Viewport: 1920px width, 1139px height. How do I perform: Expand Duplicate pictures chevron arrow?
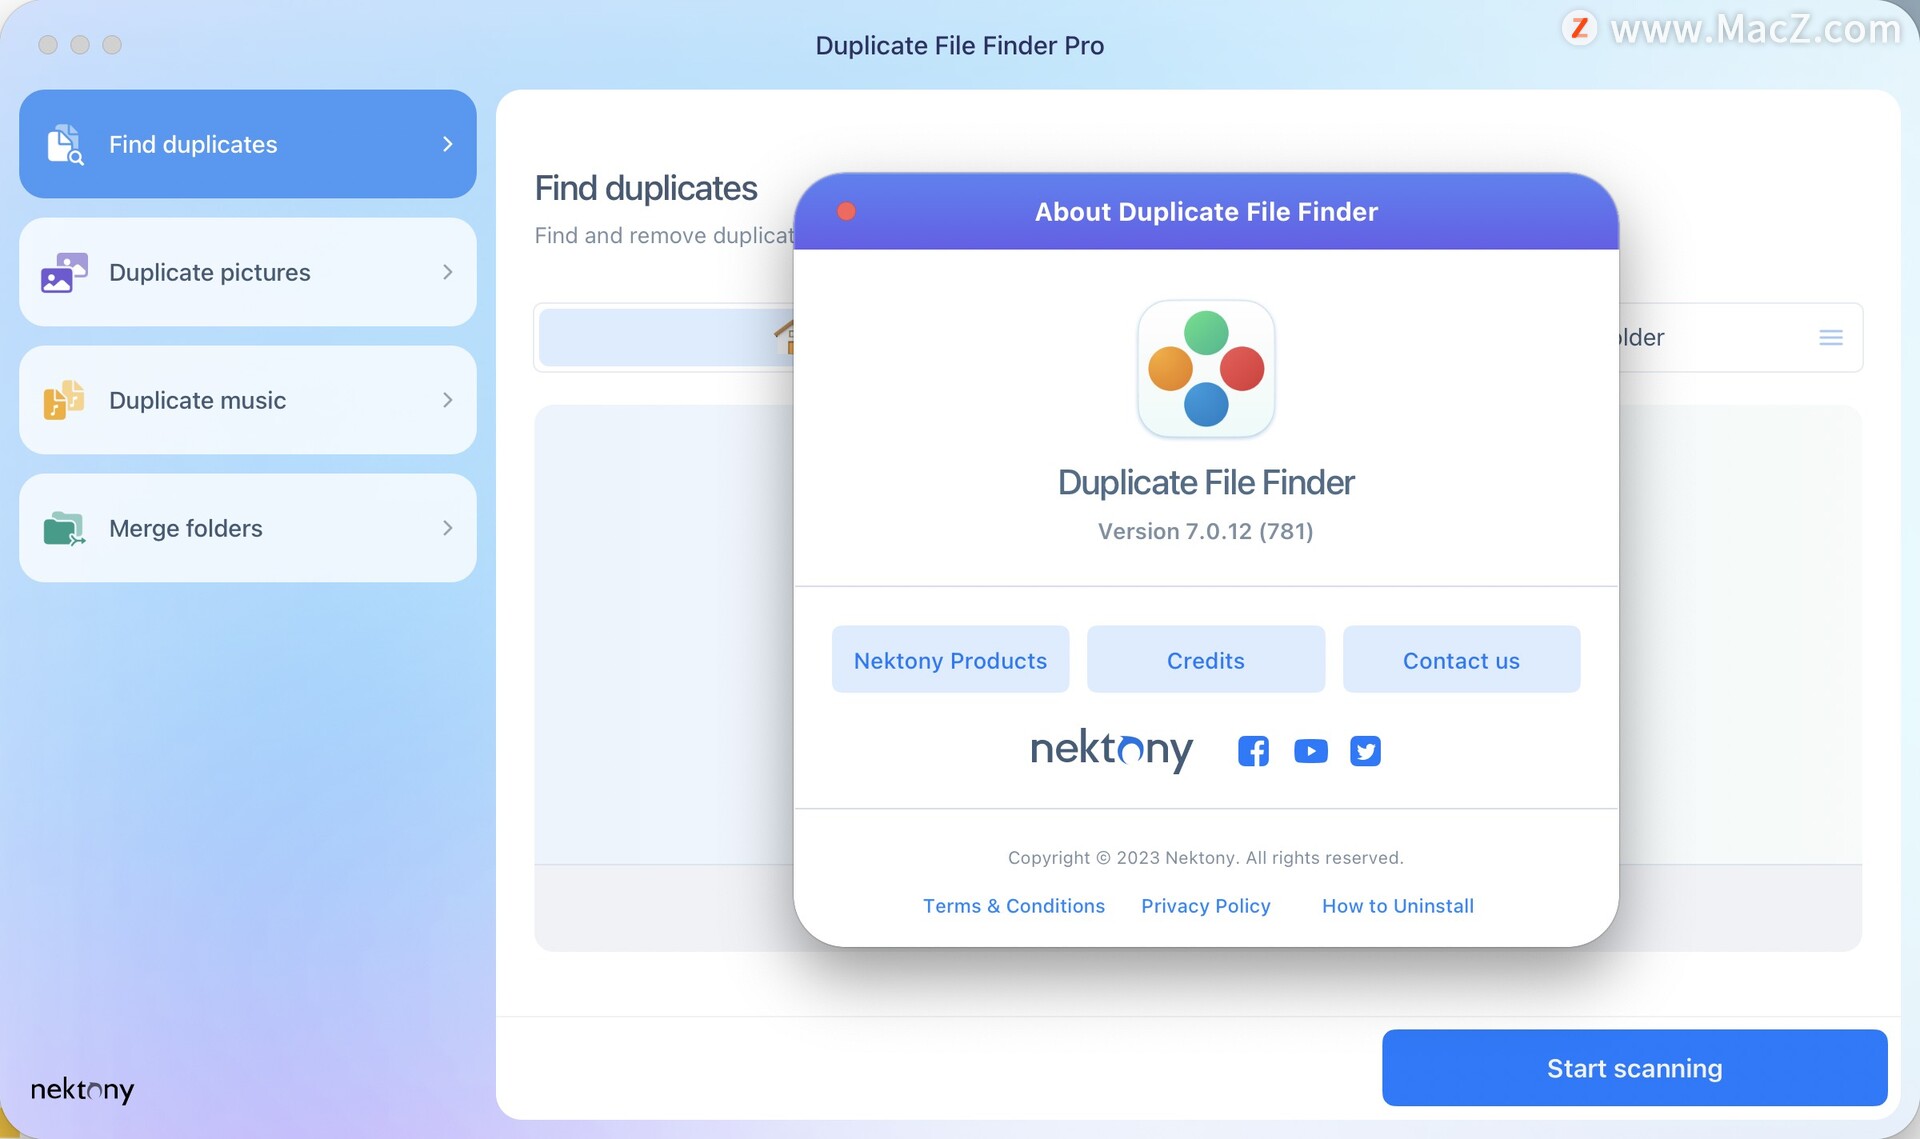coord(447,272)
